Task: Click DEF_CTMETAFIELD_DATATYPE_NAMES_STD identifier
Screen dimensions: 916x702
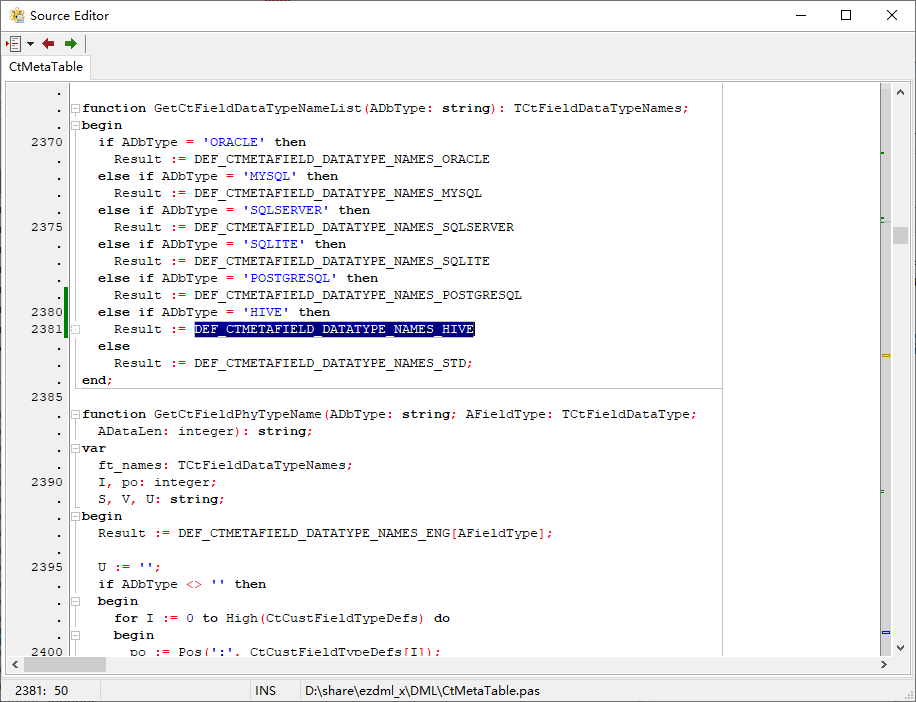Action: (330, 363)
